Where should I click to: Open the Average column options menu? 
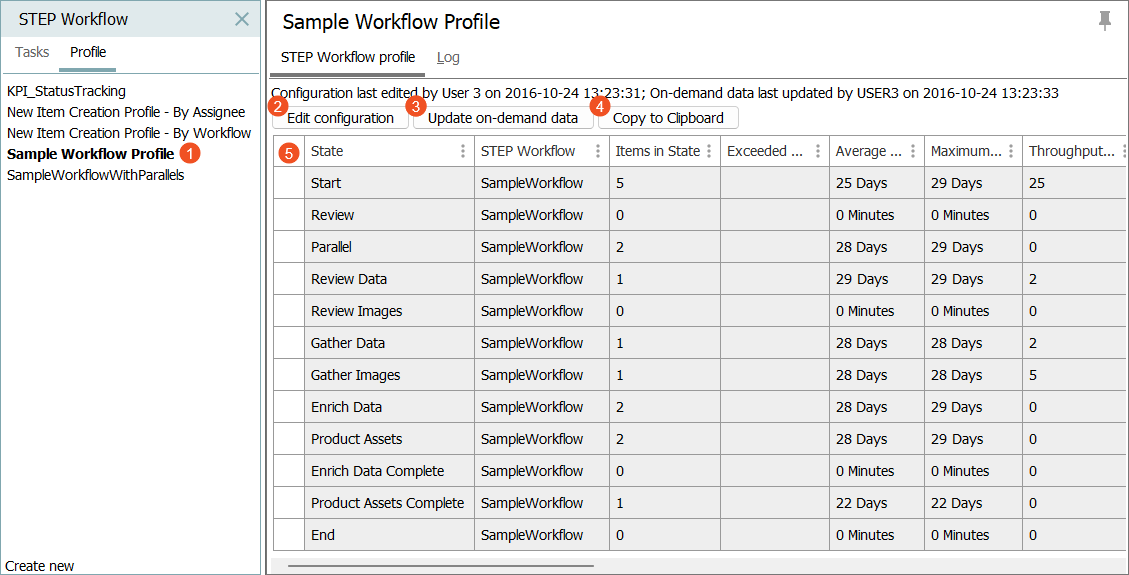coord(912,151)
